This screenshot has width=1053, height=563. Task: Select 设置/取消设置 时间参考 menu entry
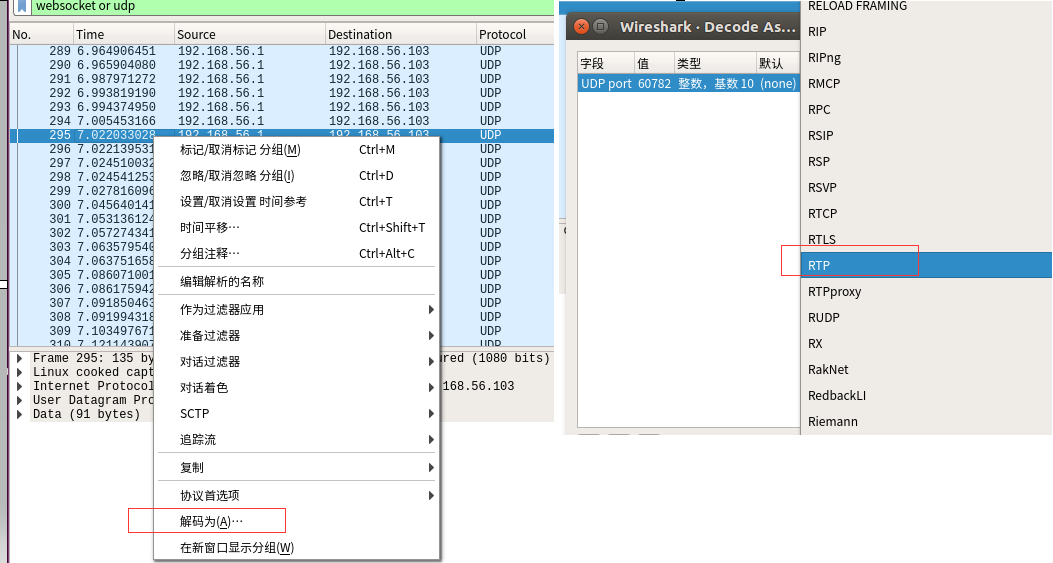point(297,202)
